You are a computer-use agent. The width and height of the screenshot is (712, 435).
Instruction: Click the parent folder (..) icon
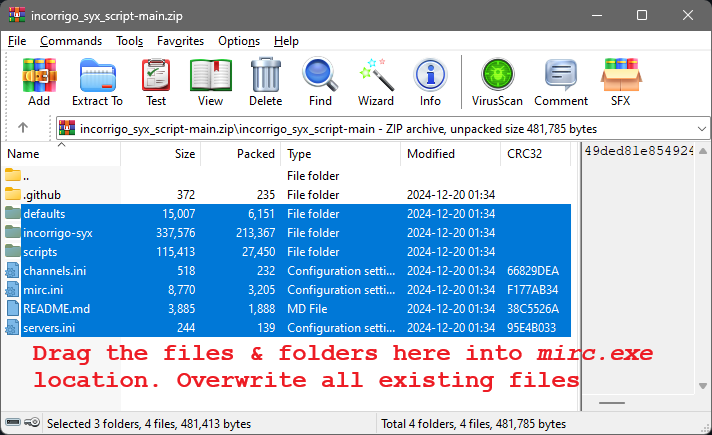[x=13, y=175]
